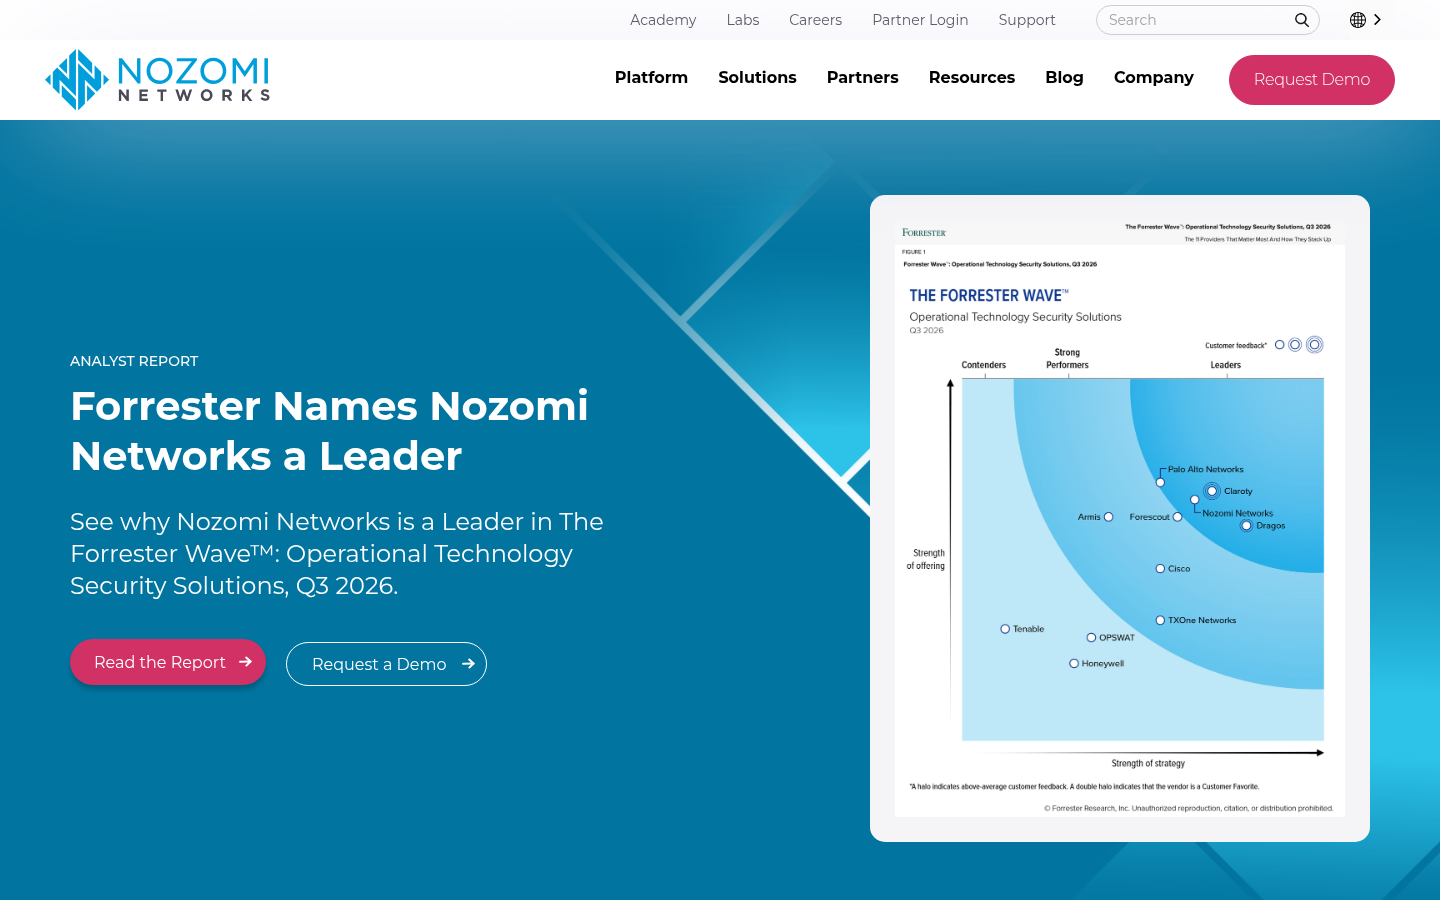The height and width of the screenshot is (900, 1440).
Task: Open the Support link
Action: pyautogui.click(x=1027, y=20)
